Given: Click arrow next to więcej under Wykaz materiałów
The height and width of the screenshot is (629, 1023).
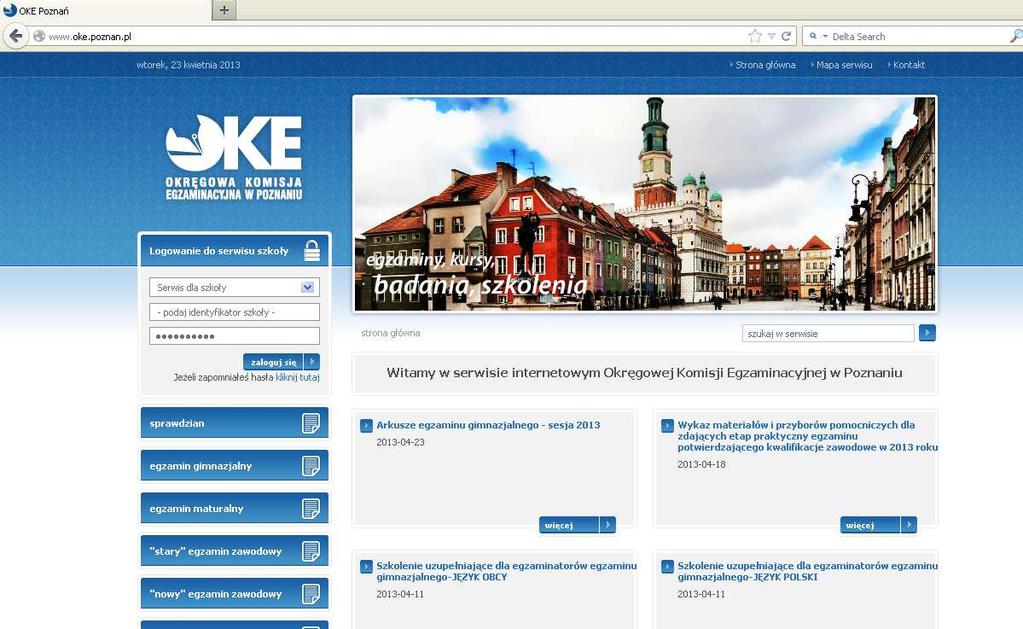Looking at the screenshot, I should pyautogui.click(x=909, y=525).
